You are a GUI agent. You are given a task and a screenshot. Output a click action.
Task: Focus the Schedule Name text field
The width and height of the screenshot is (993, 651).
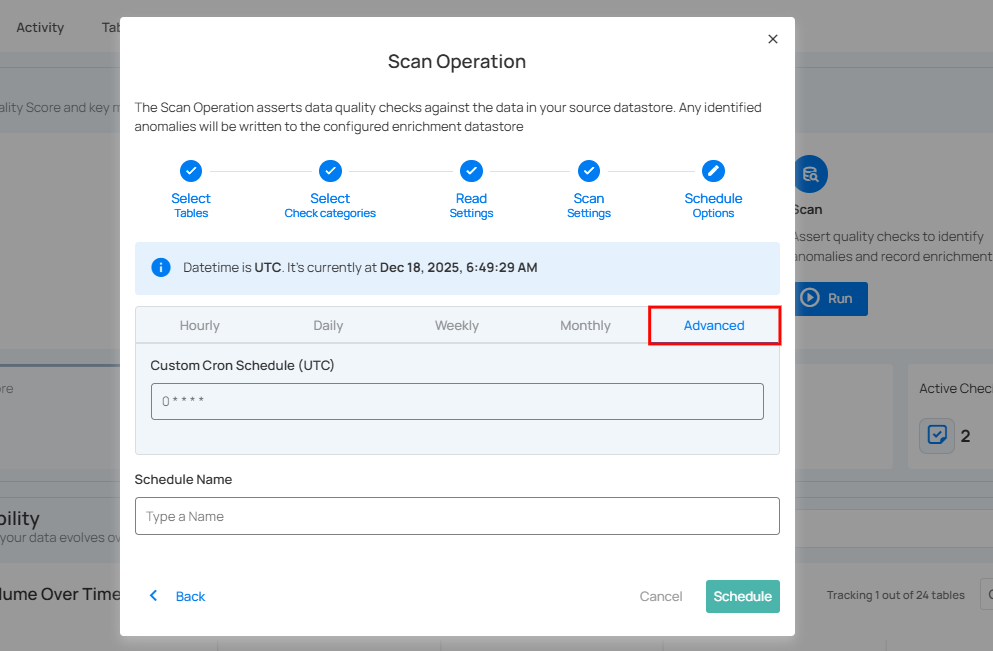point(457,516)
